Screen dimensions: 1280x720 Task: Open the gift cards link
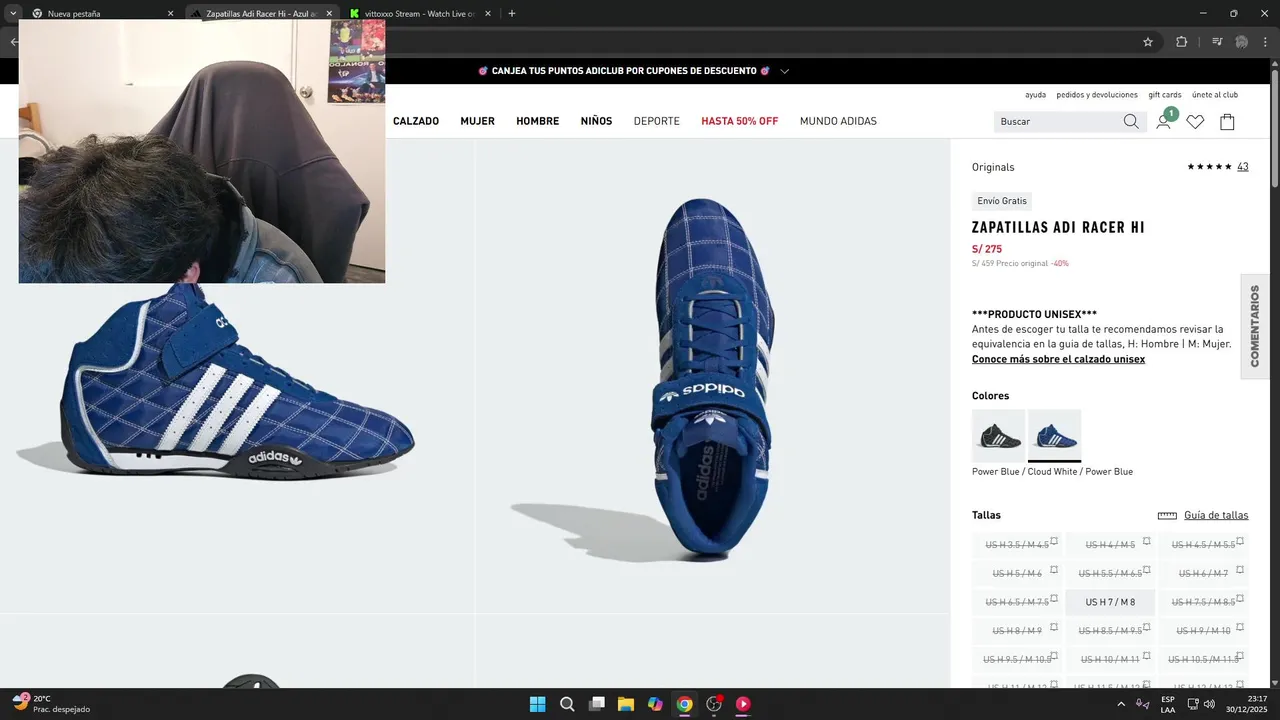(1165, 95)
